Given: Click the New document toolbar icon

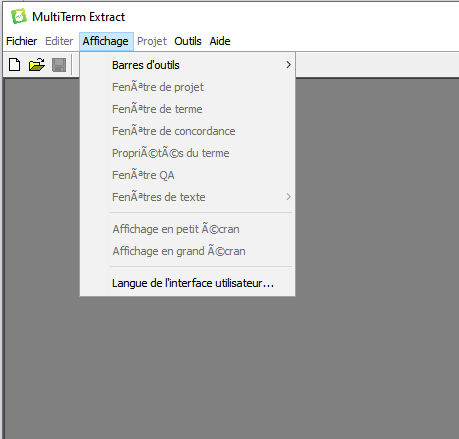Looking at the screenshot, I should click(x=14, y=65).
